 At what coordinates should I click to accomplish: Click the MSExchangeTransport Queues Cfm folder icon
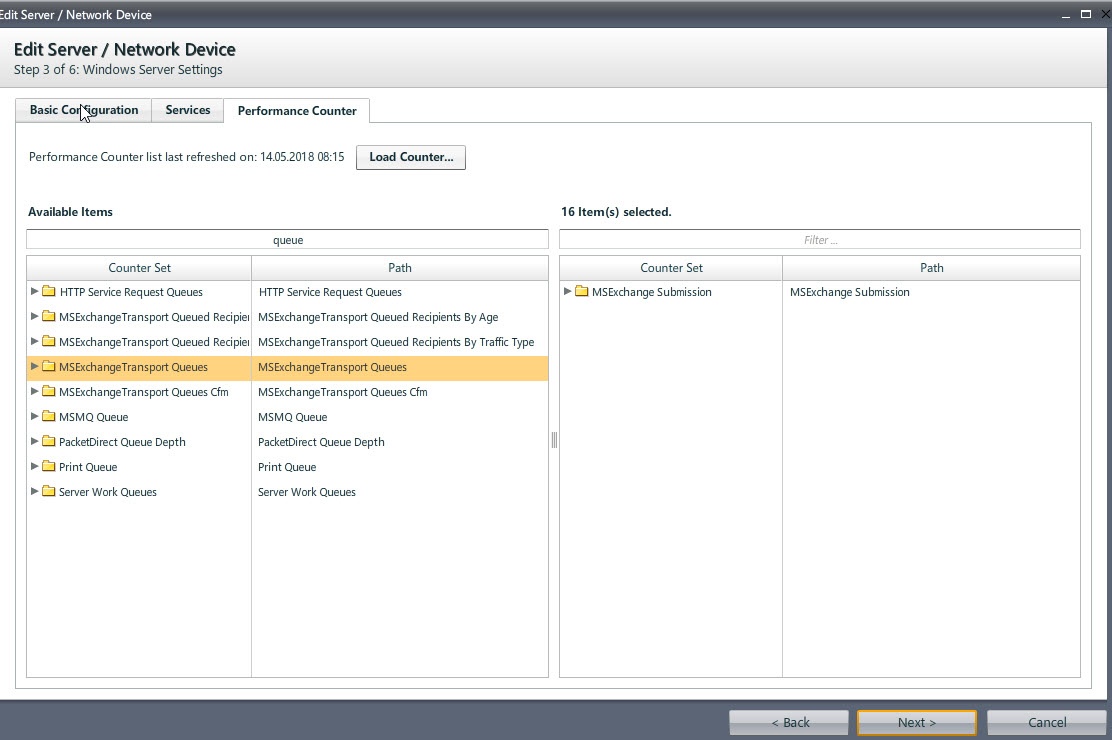tap(48, 392)
